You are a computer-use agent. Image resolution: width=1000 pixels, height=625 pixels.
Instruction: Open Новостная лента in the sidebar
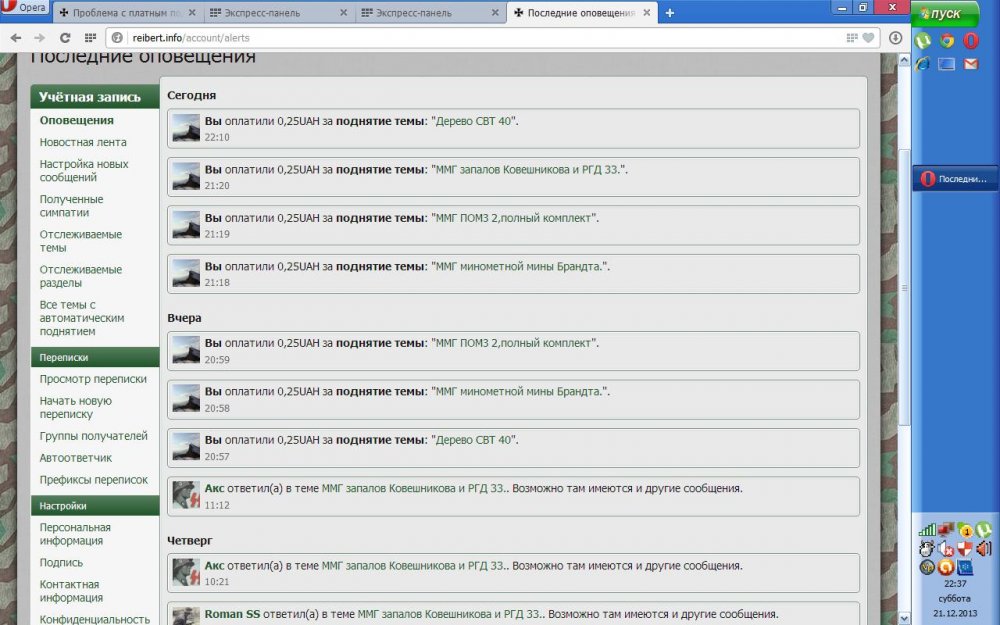83,142
